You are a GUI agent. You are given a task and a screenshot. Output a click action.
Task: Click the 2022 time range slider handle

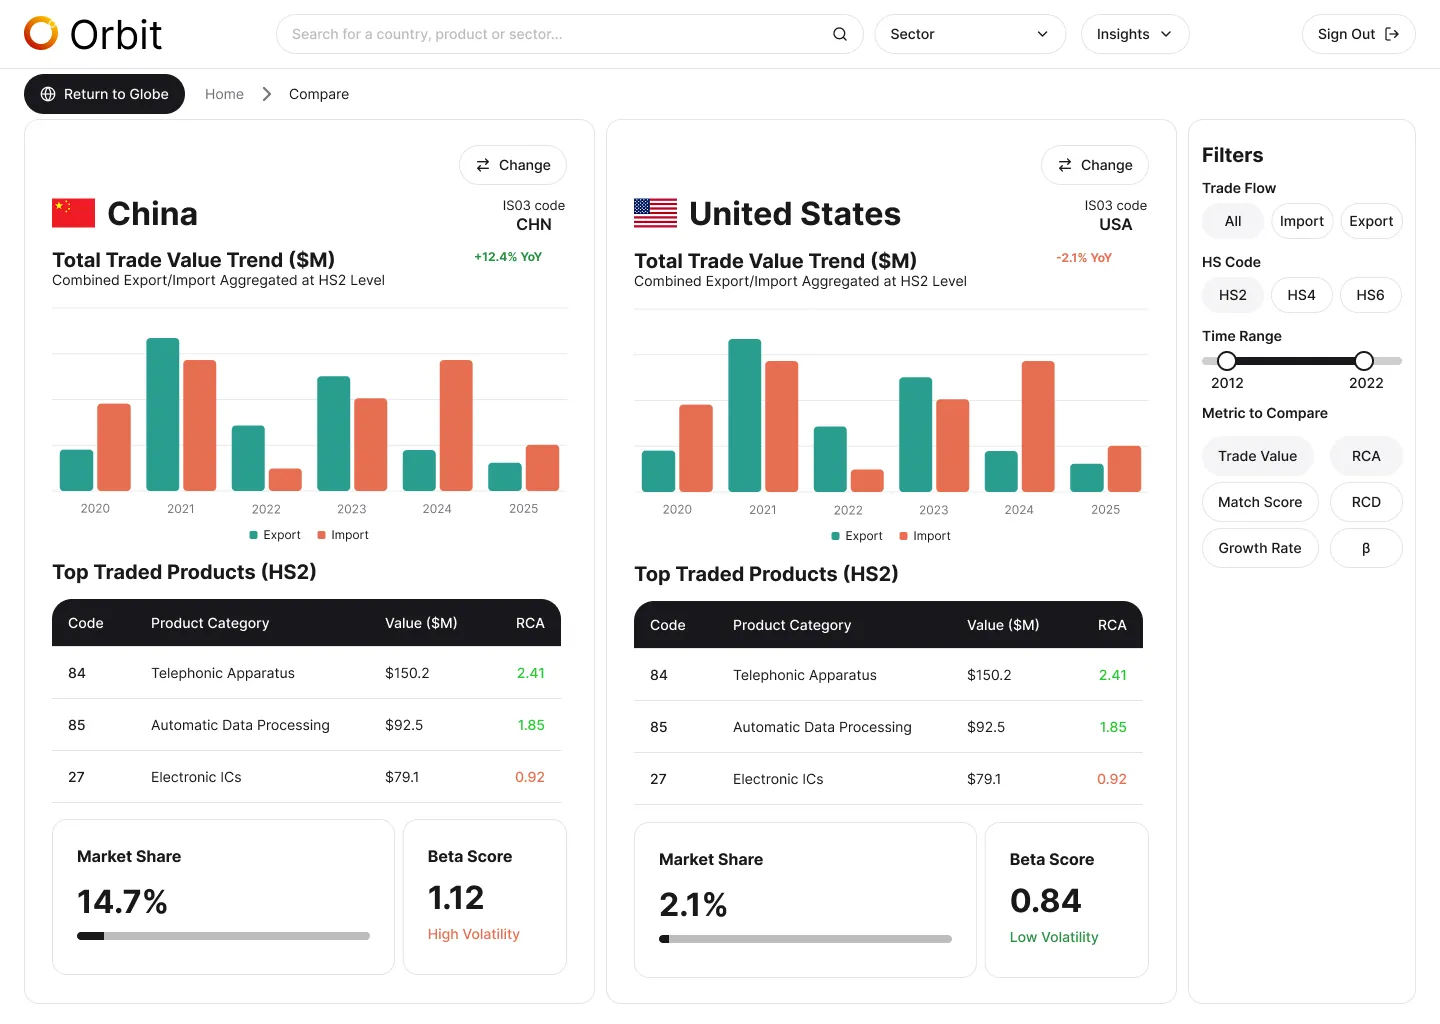1364,361
